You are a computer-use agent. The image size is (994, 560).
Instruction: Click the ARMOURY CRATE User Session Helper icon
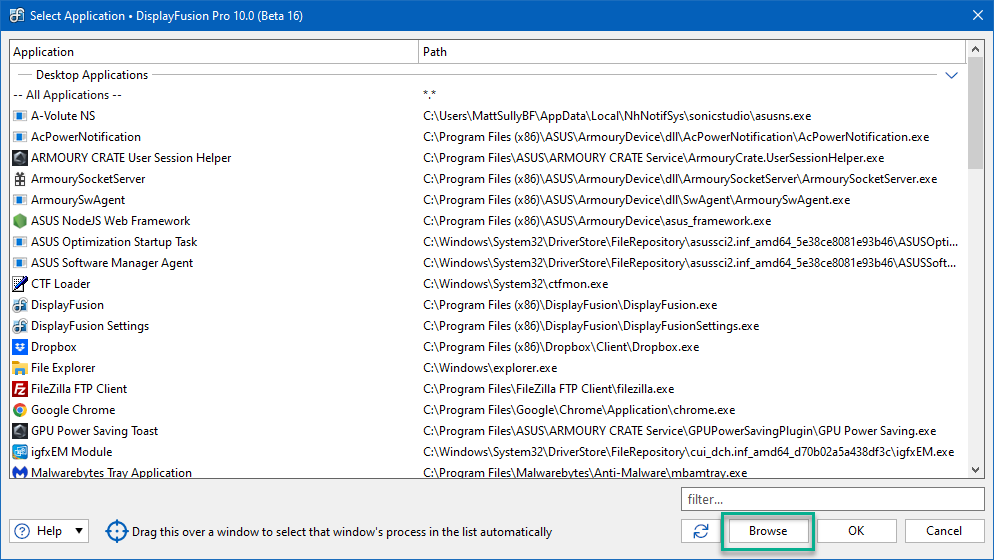tap(20, 158)
